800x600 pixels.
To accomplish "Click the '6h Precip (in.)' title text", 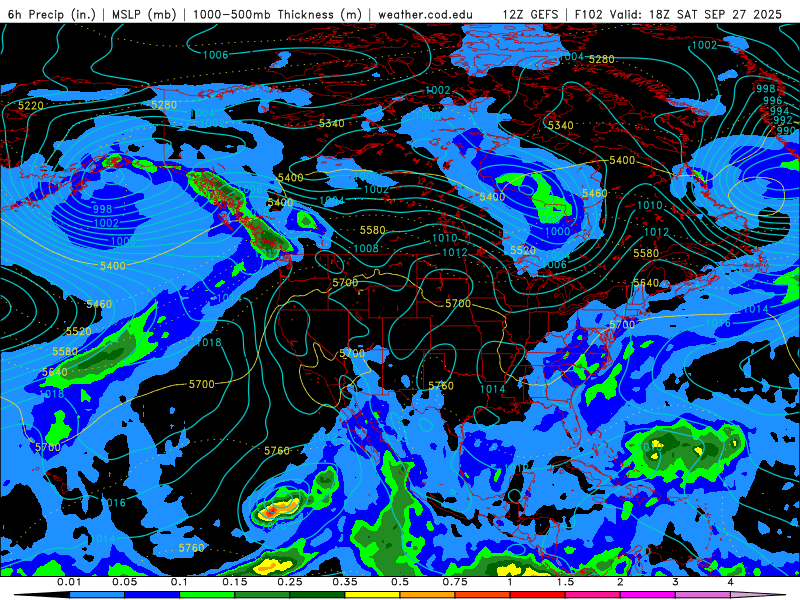I will click(x=52, y=14).
